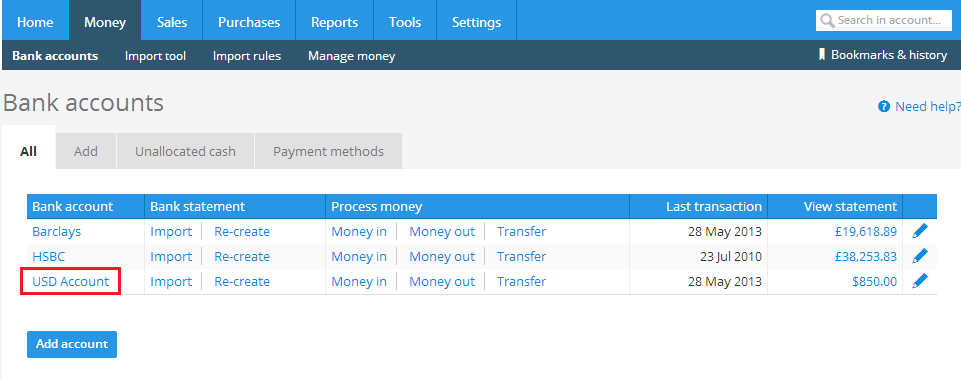
Task: Open the Barclays bank account
Action: (x=56, y=231)
